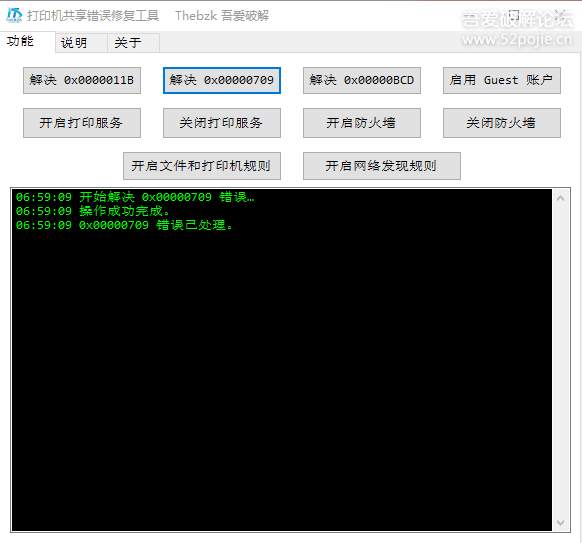Turn off firewall with 关闭防火墙
Viewport: 582px width, 543px height.
coord(502,123)
